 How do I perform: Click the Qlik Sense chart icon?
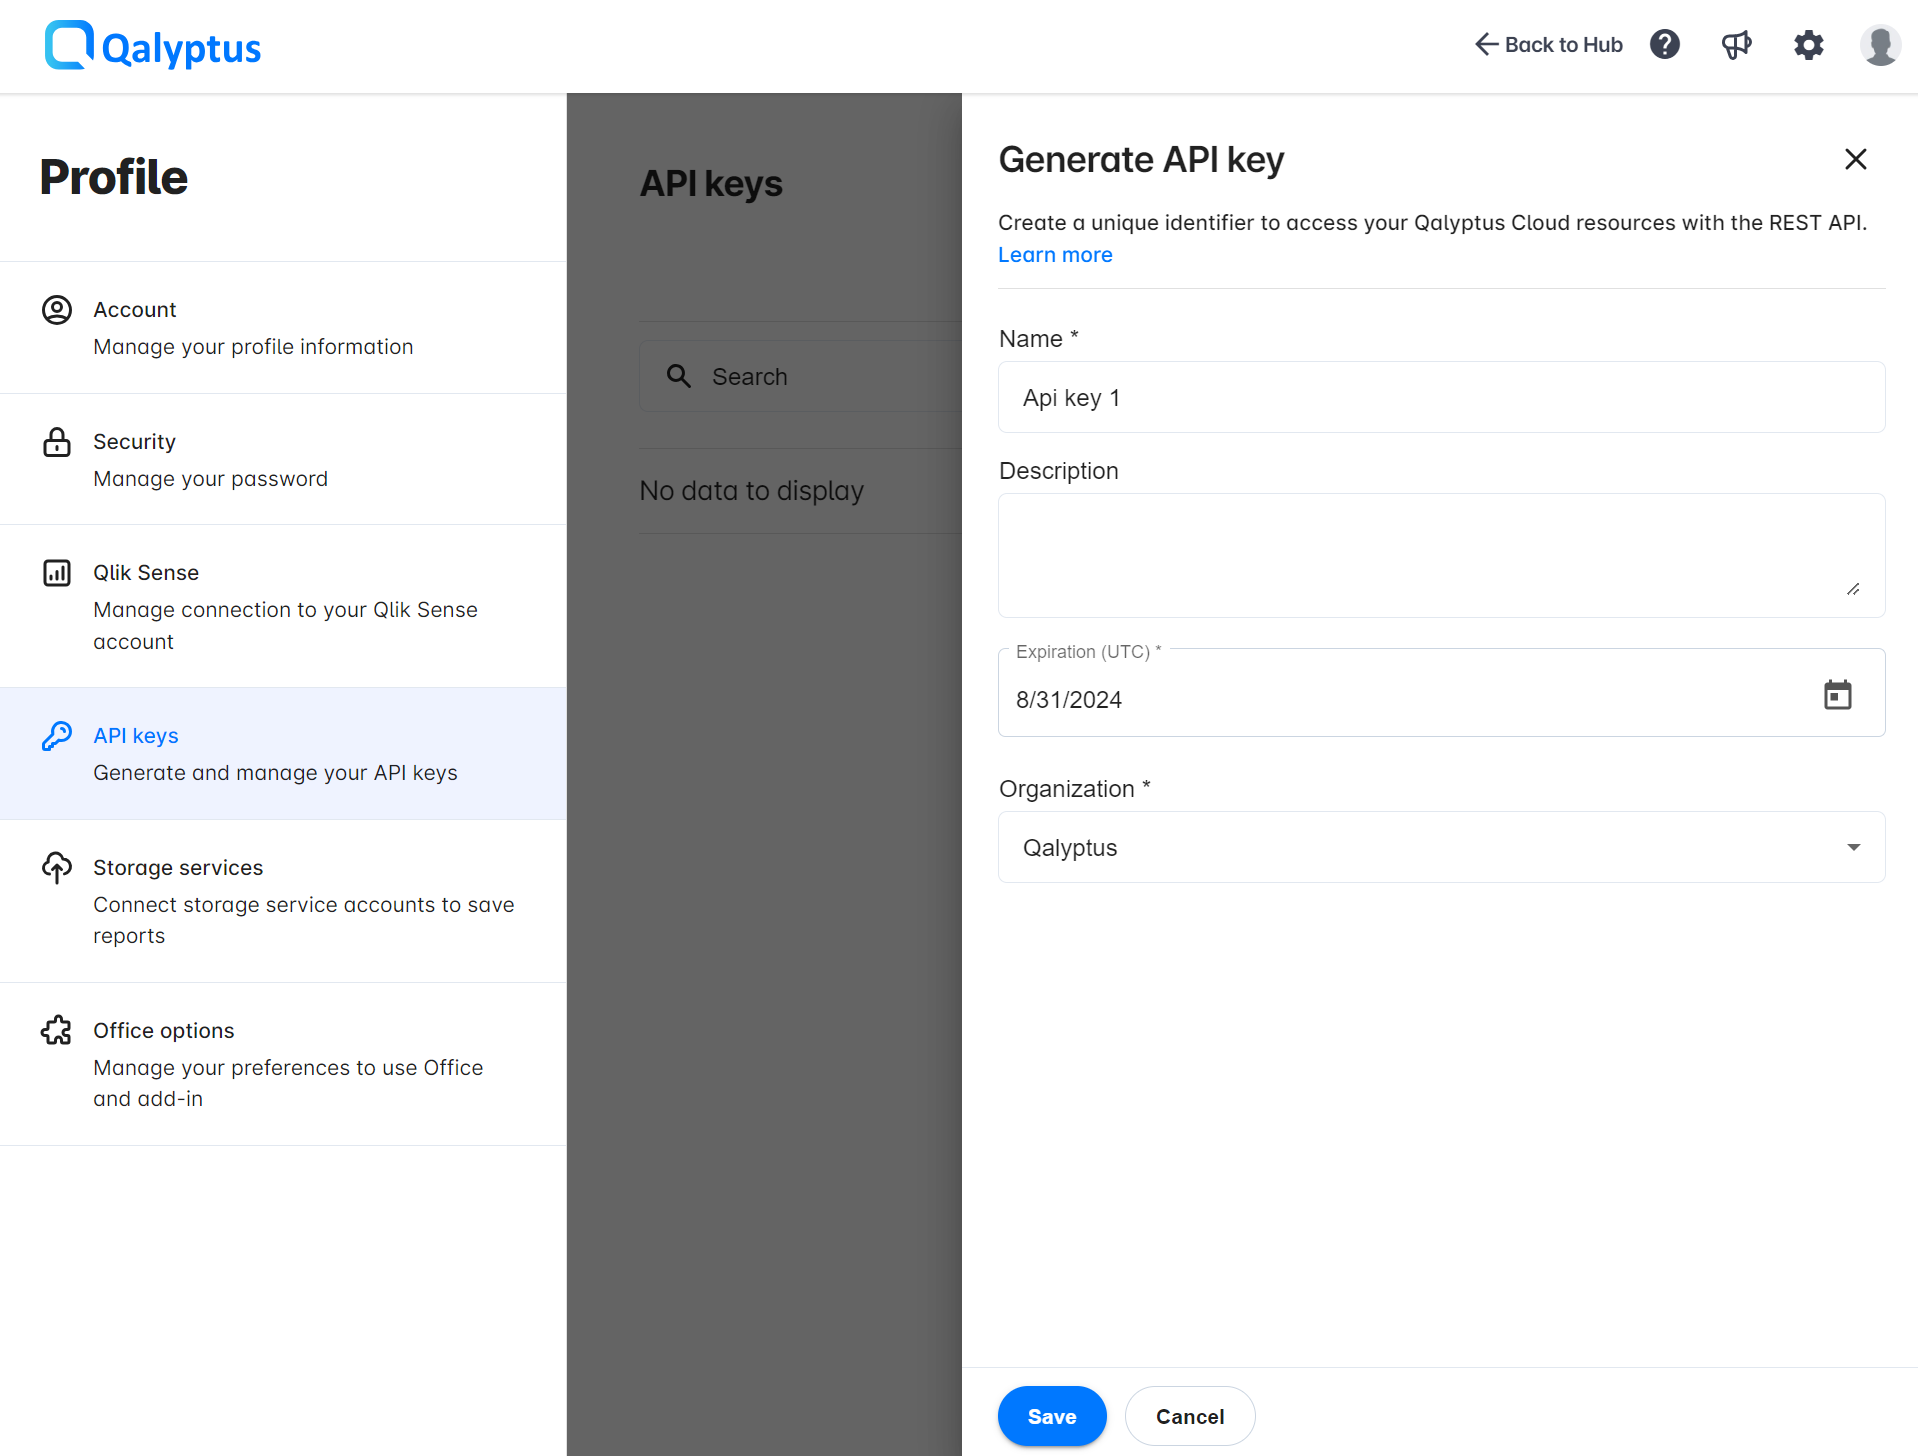click(x=57, y=572)
